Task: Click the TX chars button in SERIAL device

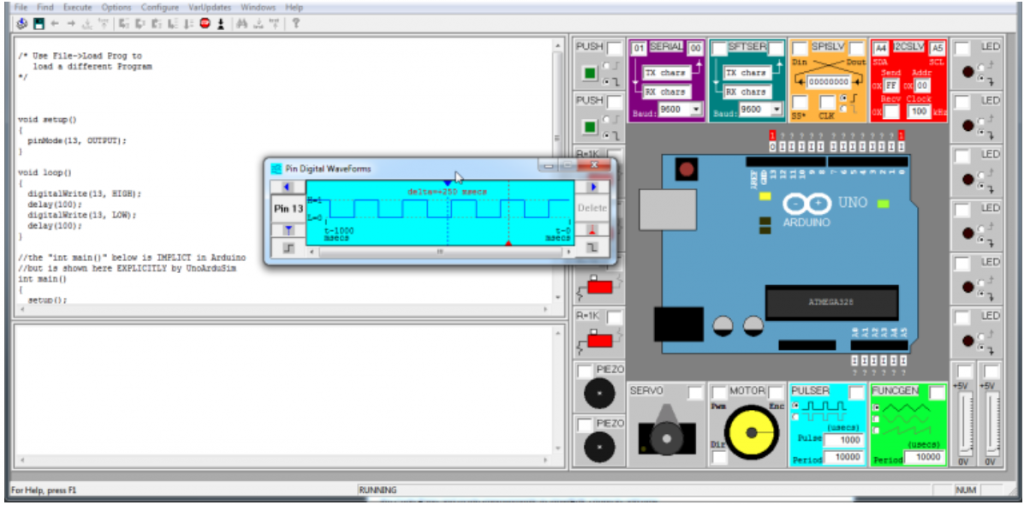Action: pos(665,73)
